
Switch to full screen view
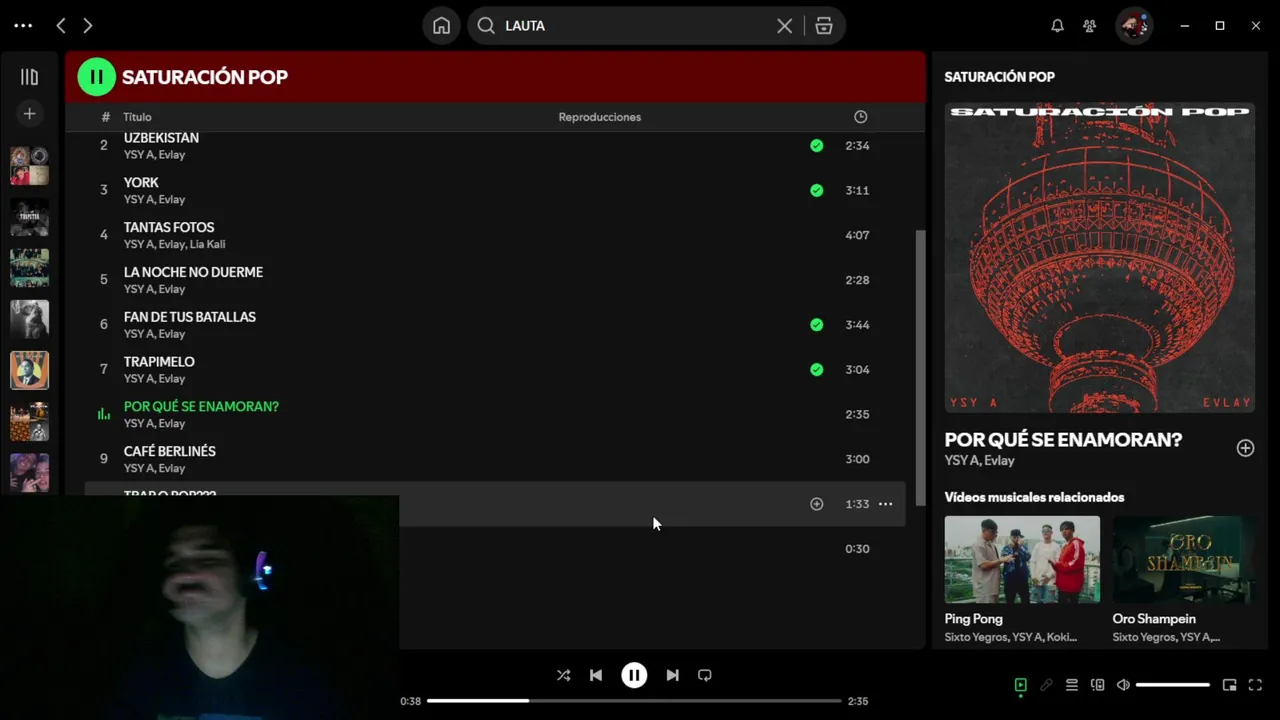coord(1256,685)
